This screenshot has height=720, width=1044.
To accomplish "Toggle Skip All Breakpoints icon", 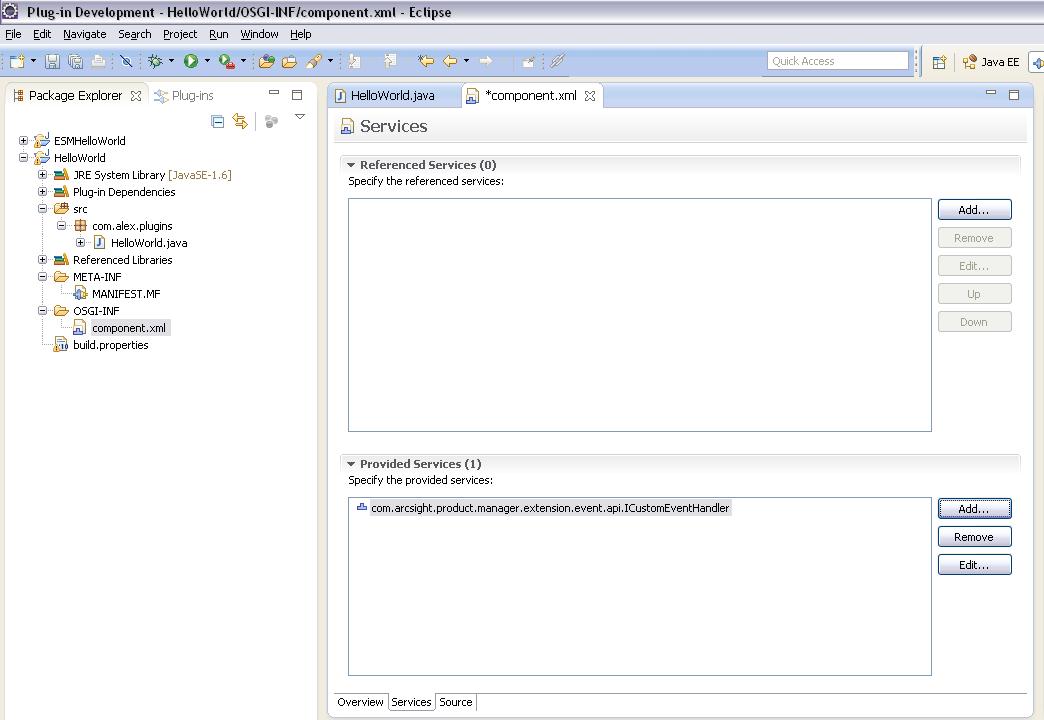I will click(x=127, y=61).
